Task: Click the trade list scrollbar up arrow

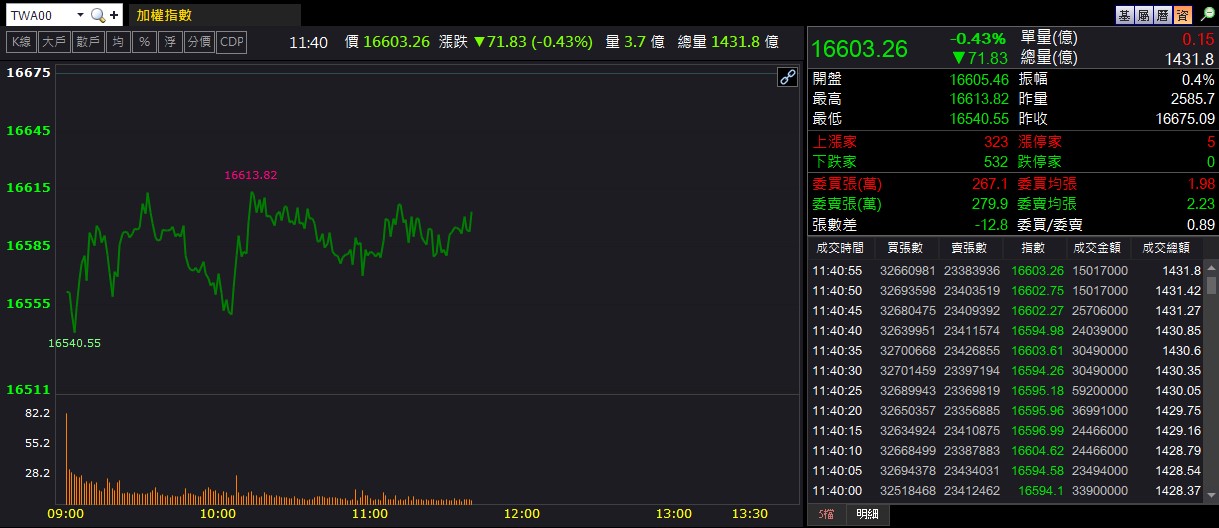Action: coord(1211,268)
